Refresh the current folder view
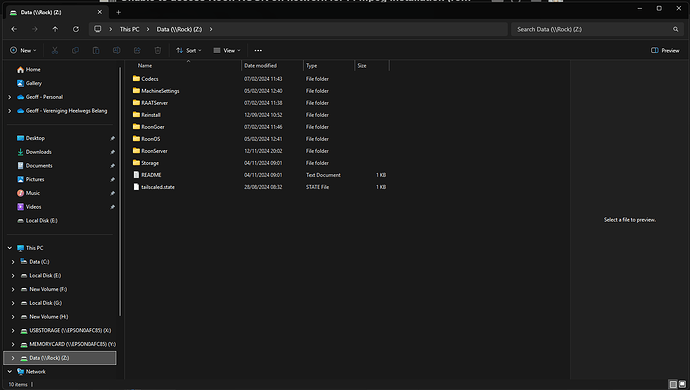The width and height of the screenshot is (690, 390). pos(76,29)
